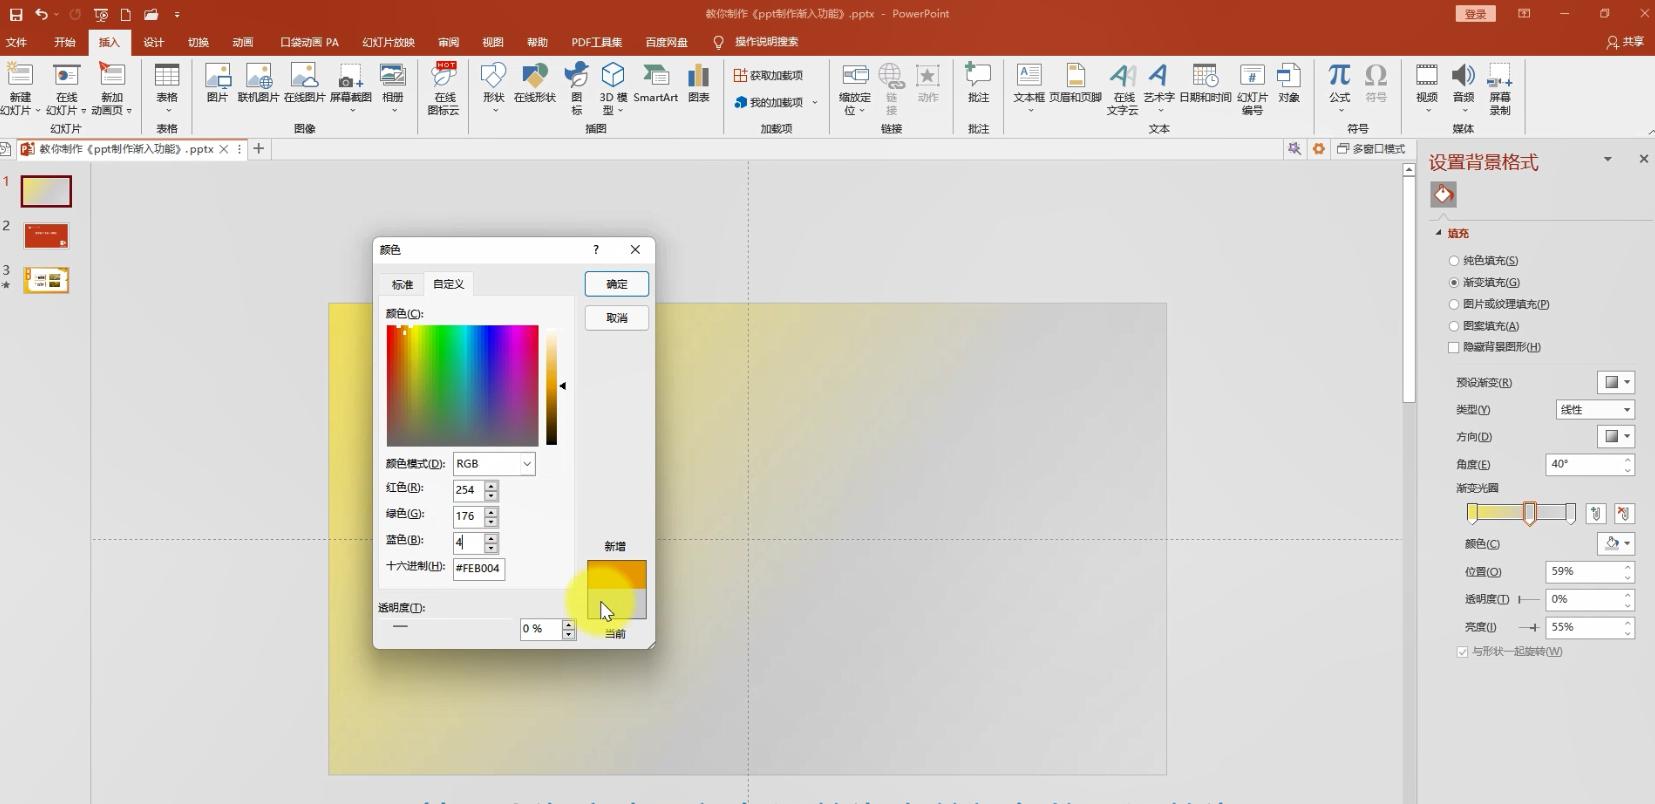Select the 纯色填充 radio option

(1454, 261)
